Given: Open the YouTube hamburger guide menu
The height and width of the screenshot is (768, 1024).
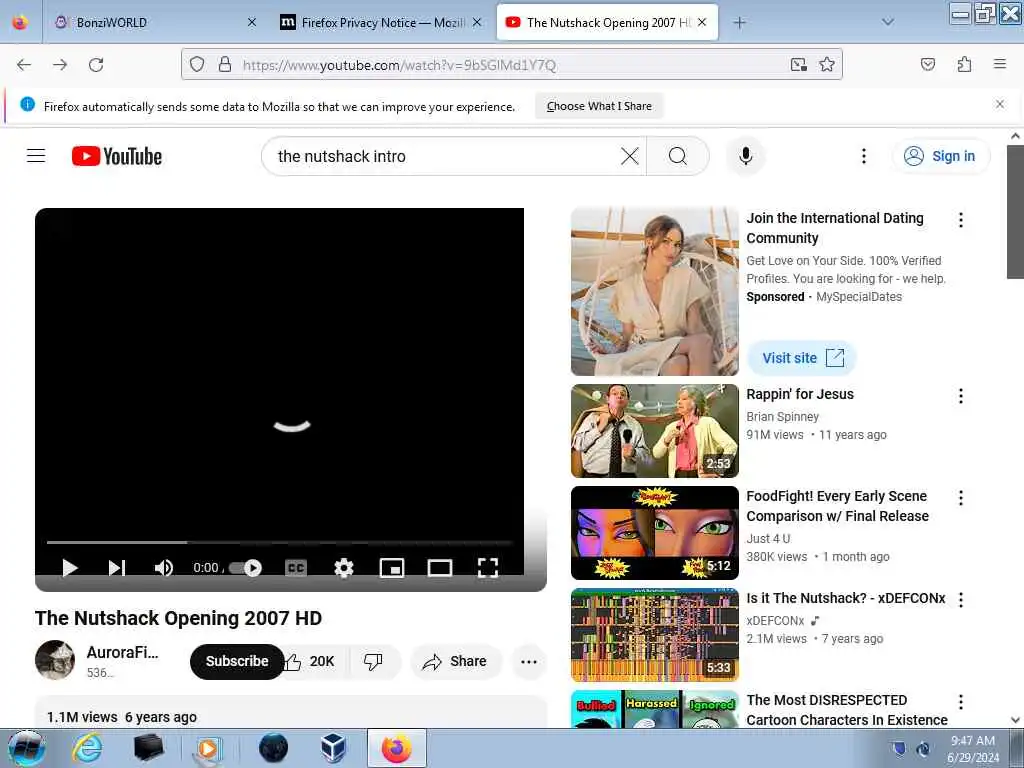Looking at the screenshot, I should [36, 156].
